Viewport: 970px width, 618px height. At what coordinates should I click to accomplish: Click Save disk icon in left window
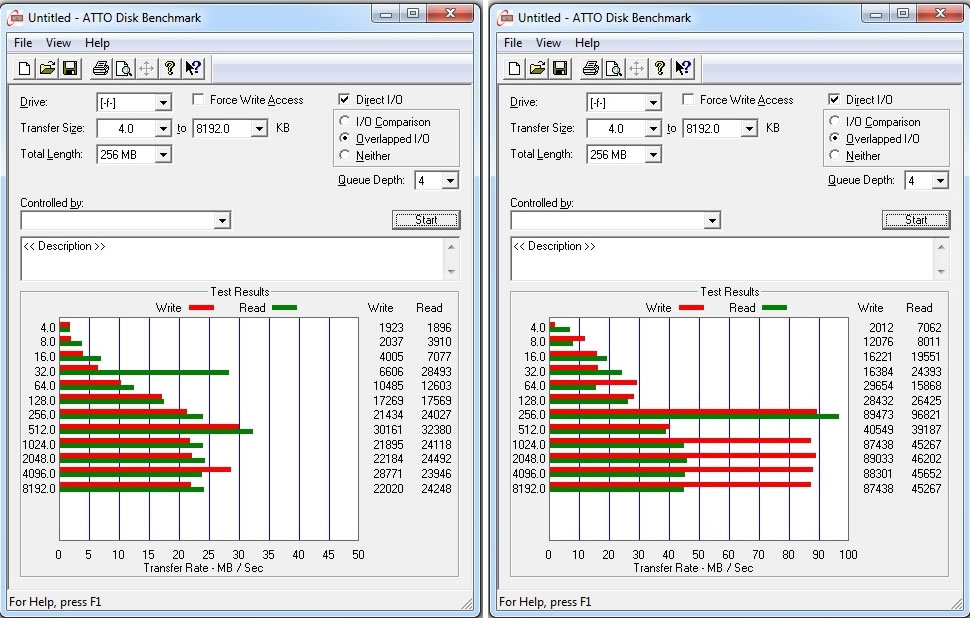[x=70, y=68]
